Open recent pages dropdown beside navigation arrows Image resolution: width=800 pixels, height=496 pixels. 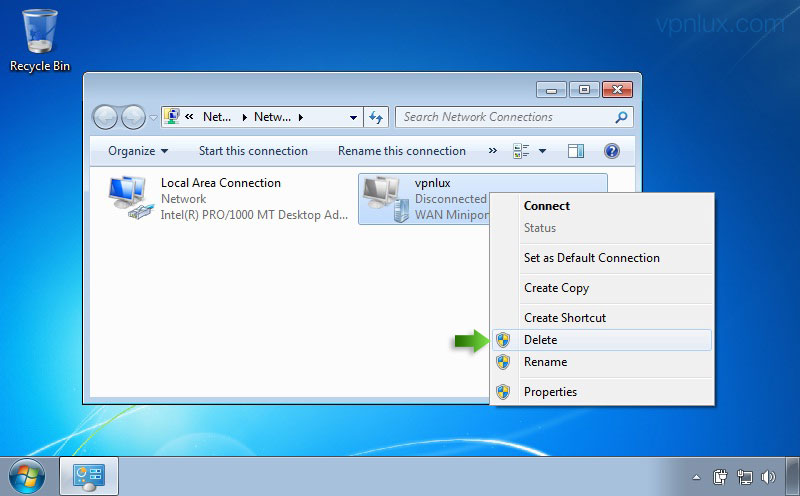coord(153,118)
